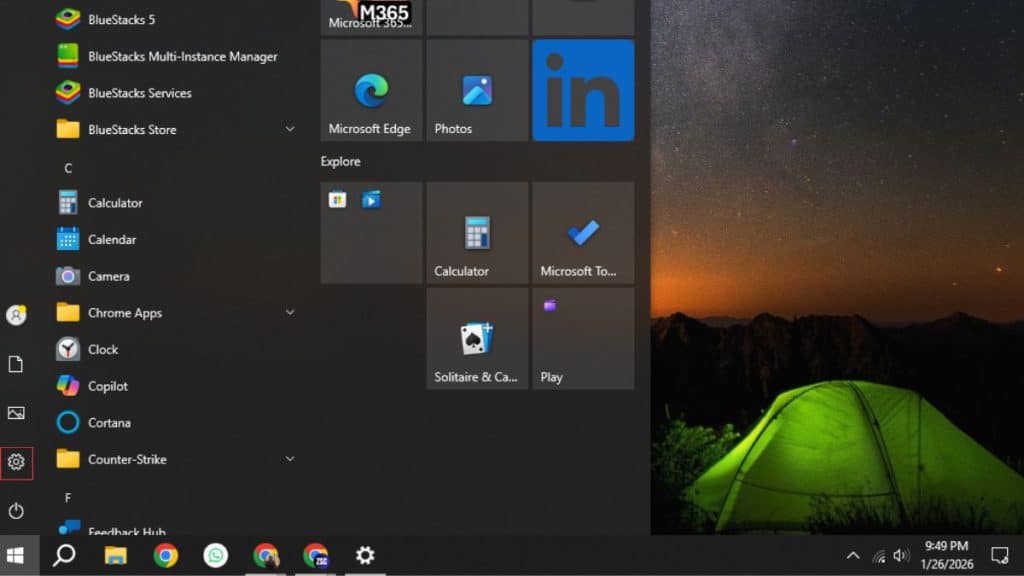This screenshot has width=1024, height=576.
Task: Expand the Counter-Strike entry
Action: (x=289, y=459)
